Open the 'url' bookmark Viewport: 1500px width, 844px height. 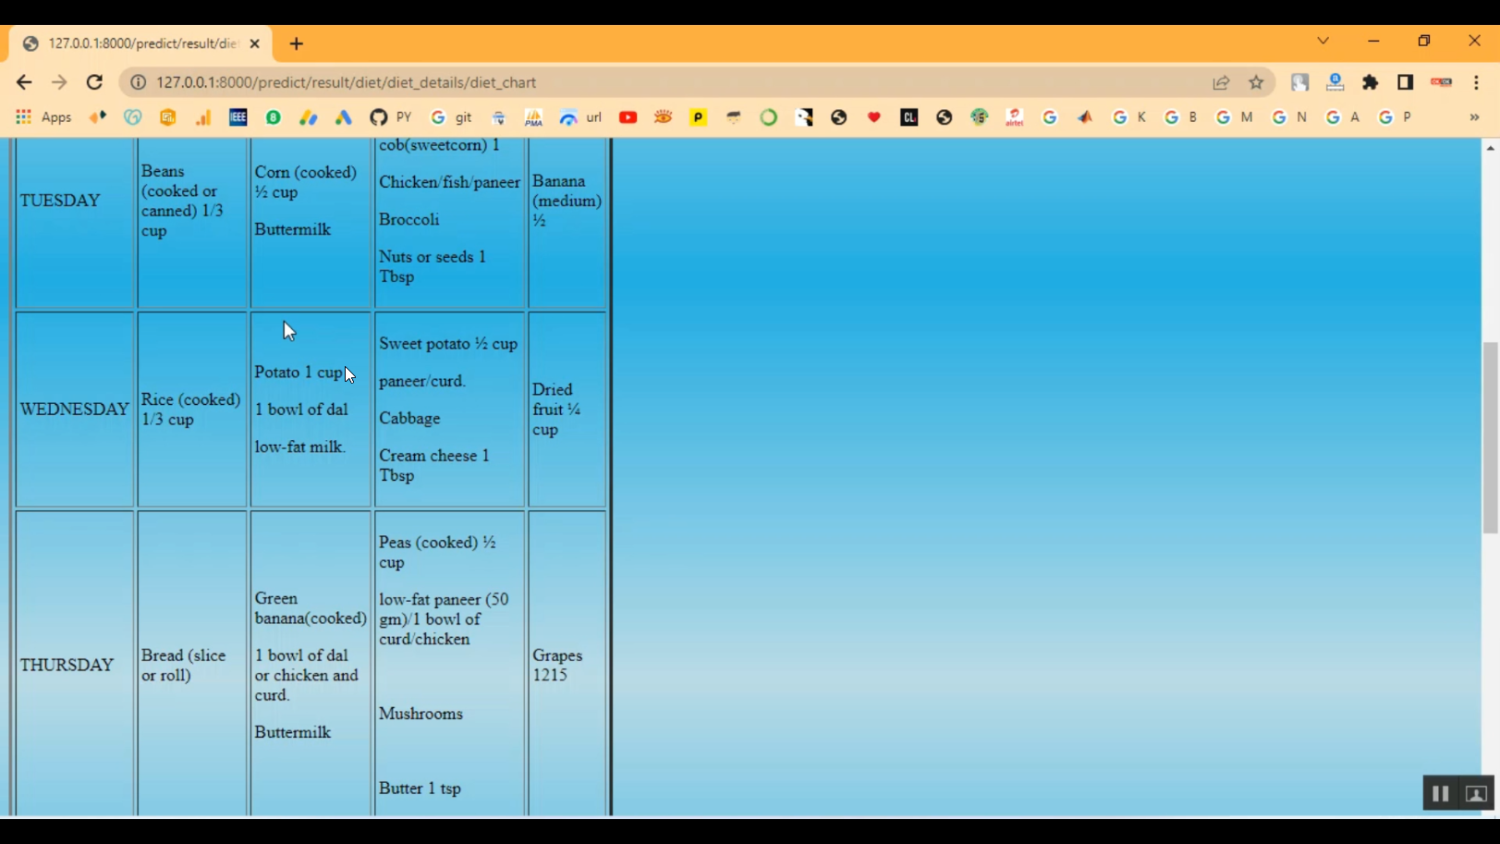pos(581,117)
